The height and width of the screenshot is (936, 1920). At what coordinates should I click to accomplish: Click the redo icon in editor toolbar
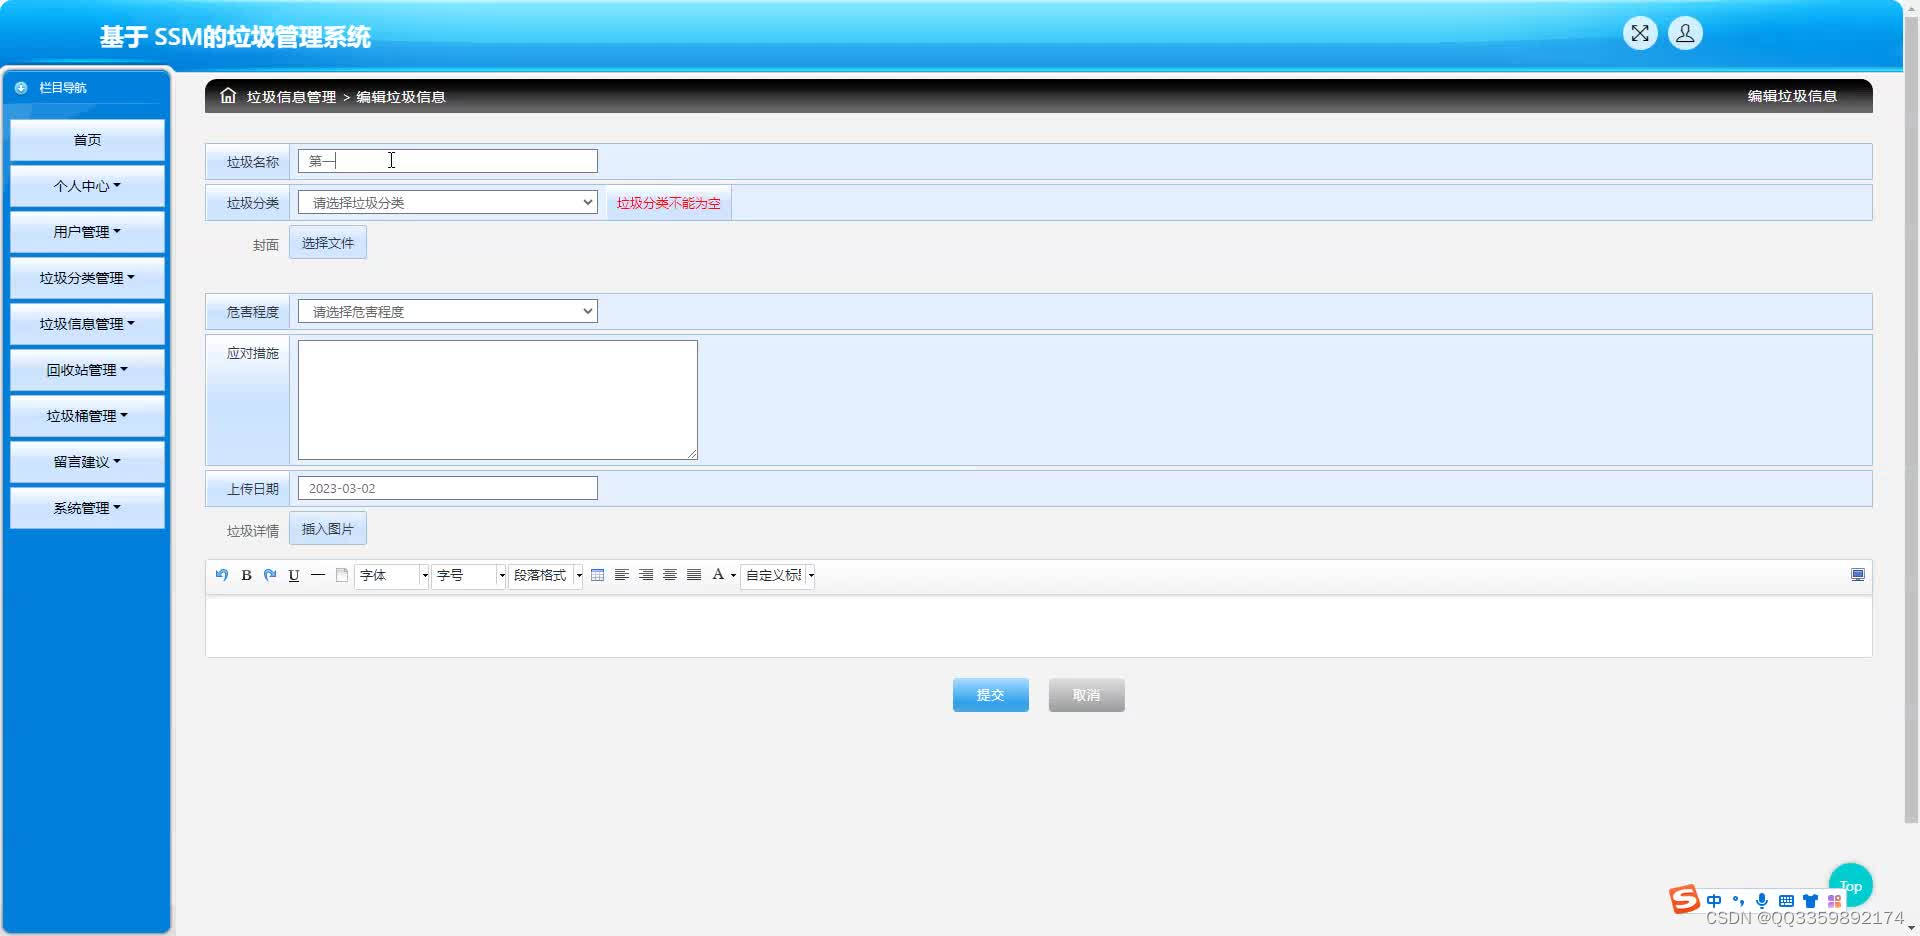[x=270, y=575]
